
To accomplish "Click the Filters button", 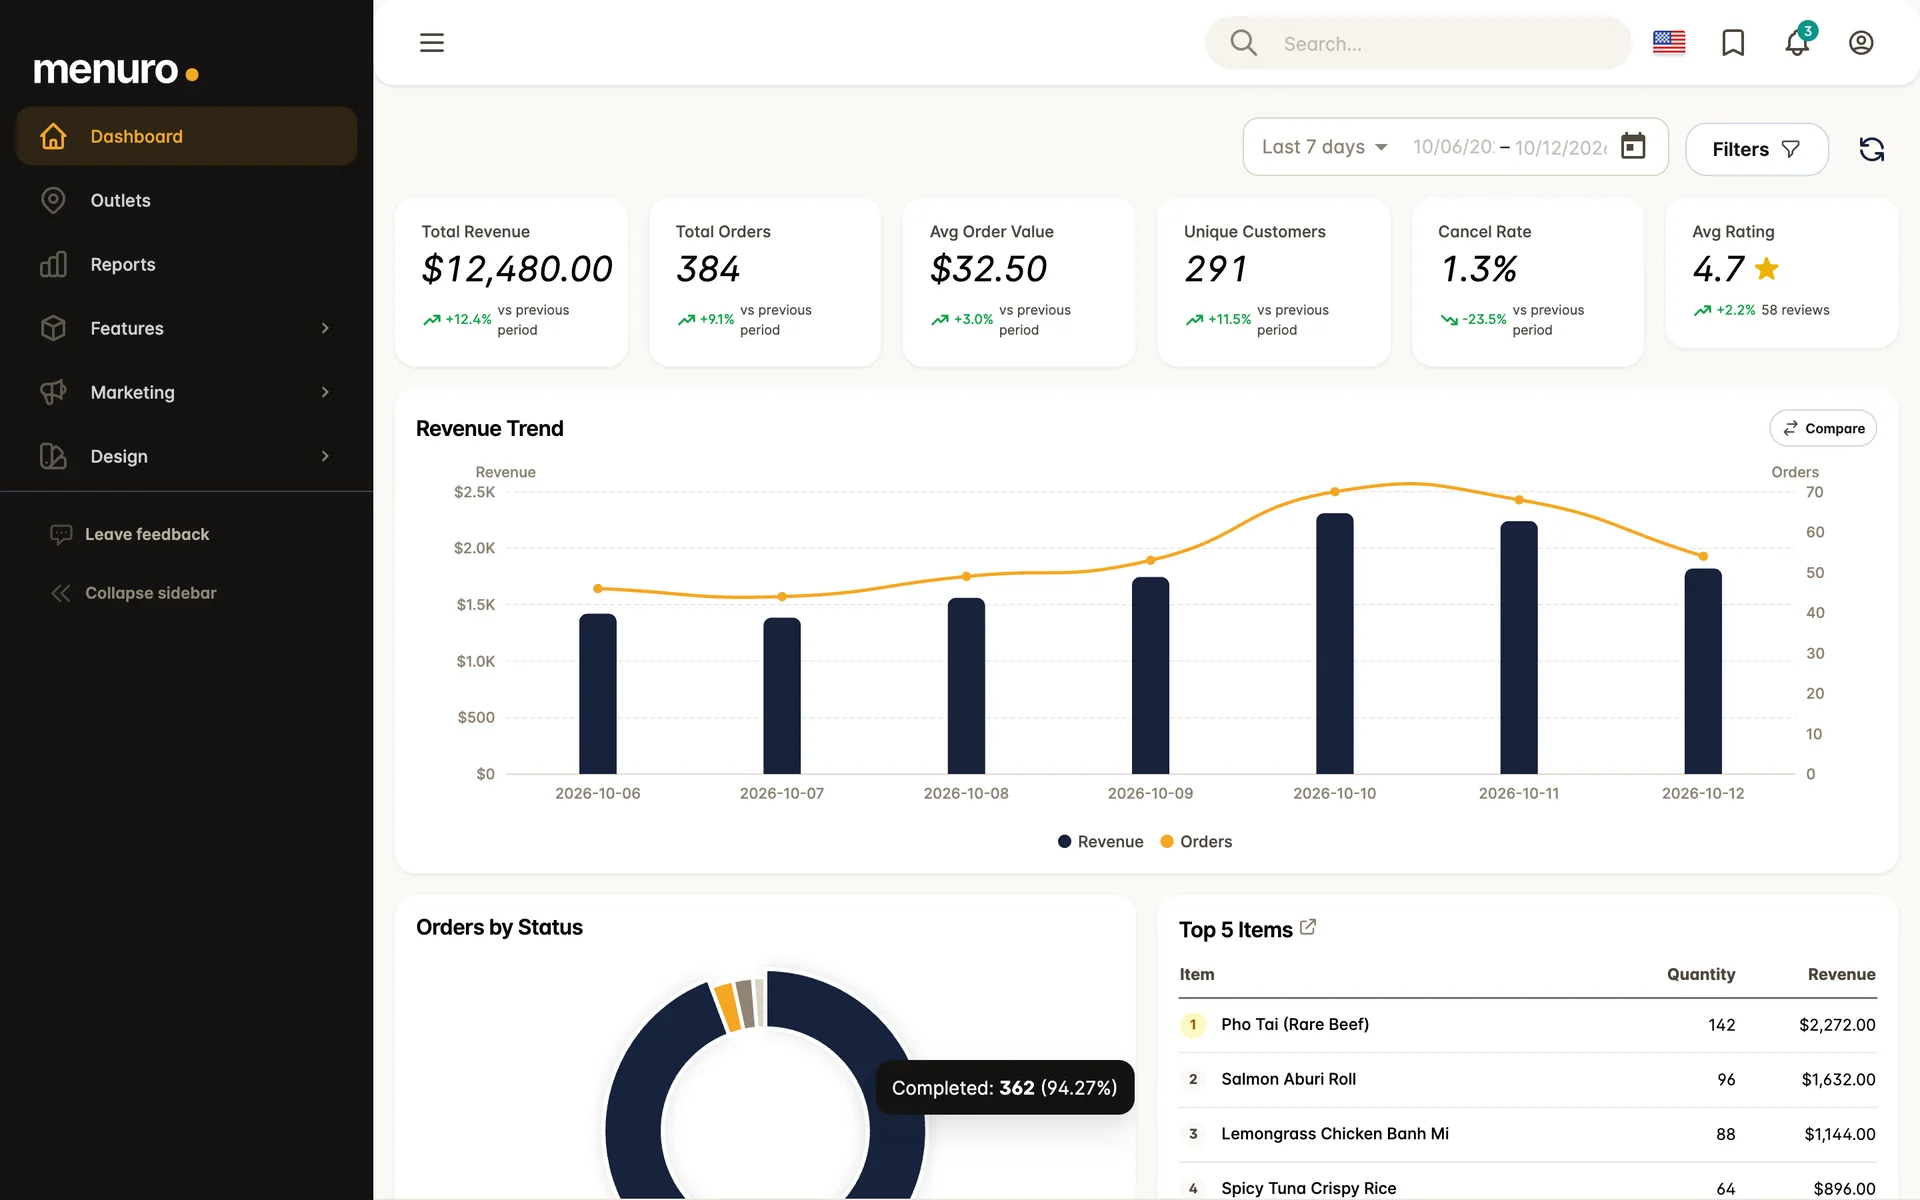I will click(x=1756, y=149).
